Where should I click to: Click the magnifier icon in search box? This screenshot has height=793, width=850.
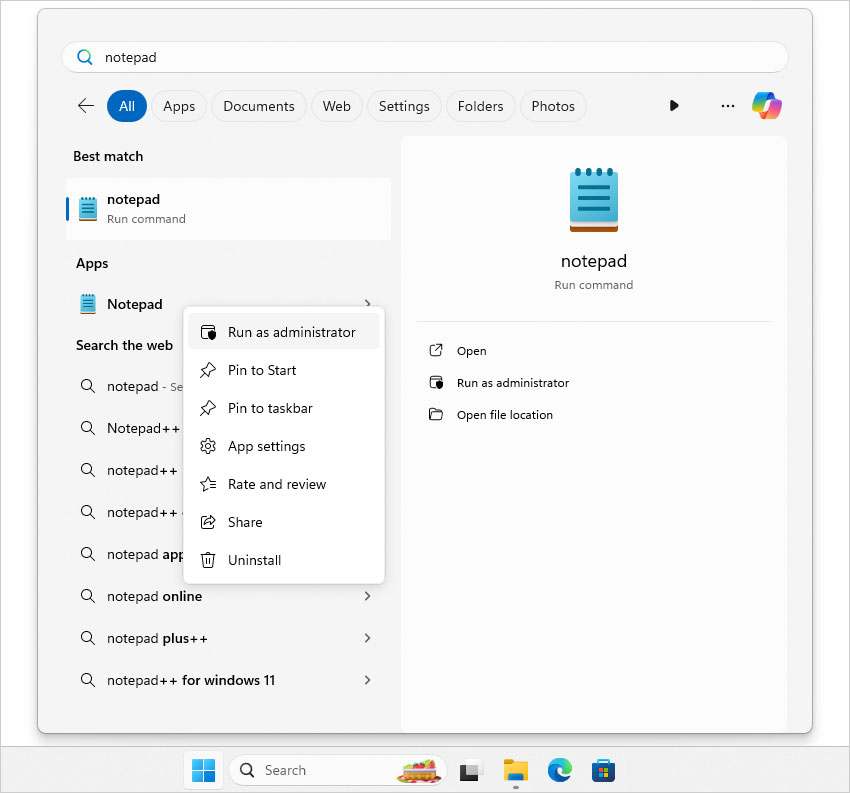click(x=85, y=57)
